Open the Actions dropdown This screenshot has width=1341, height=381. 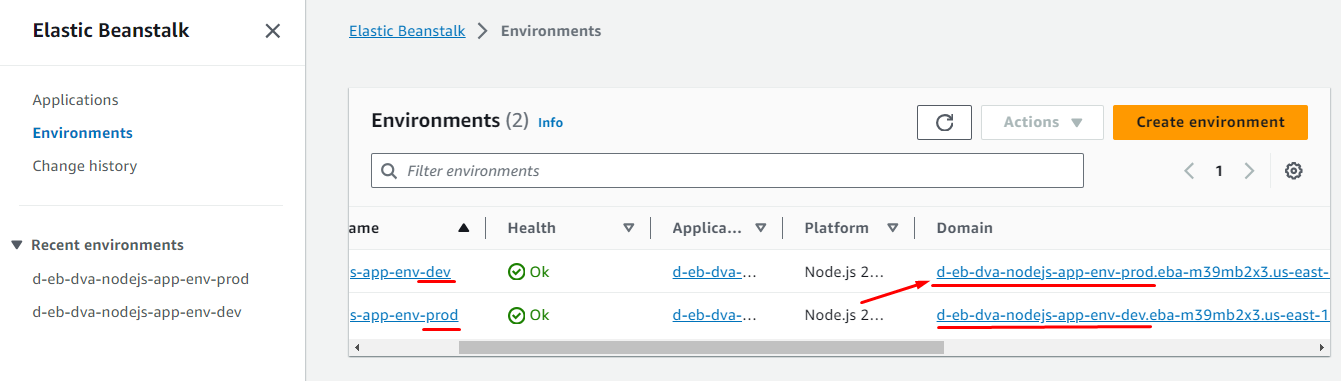[1042, 122]
